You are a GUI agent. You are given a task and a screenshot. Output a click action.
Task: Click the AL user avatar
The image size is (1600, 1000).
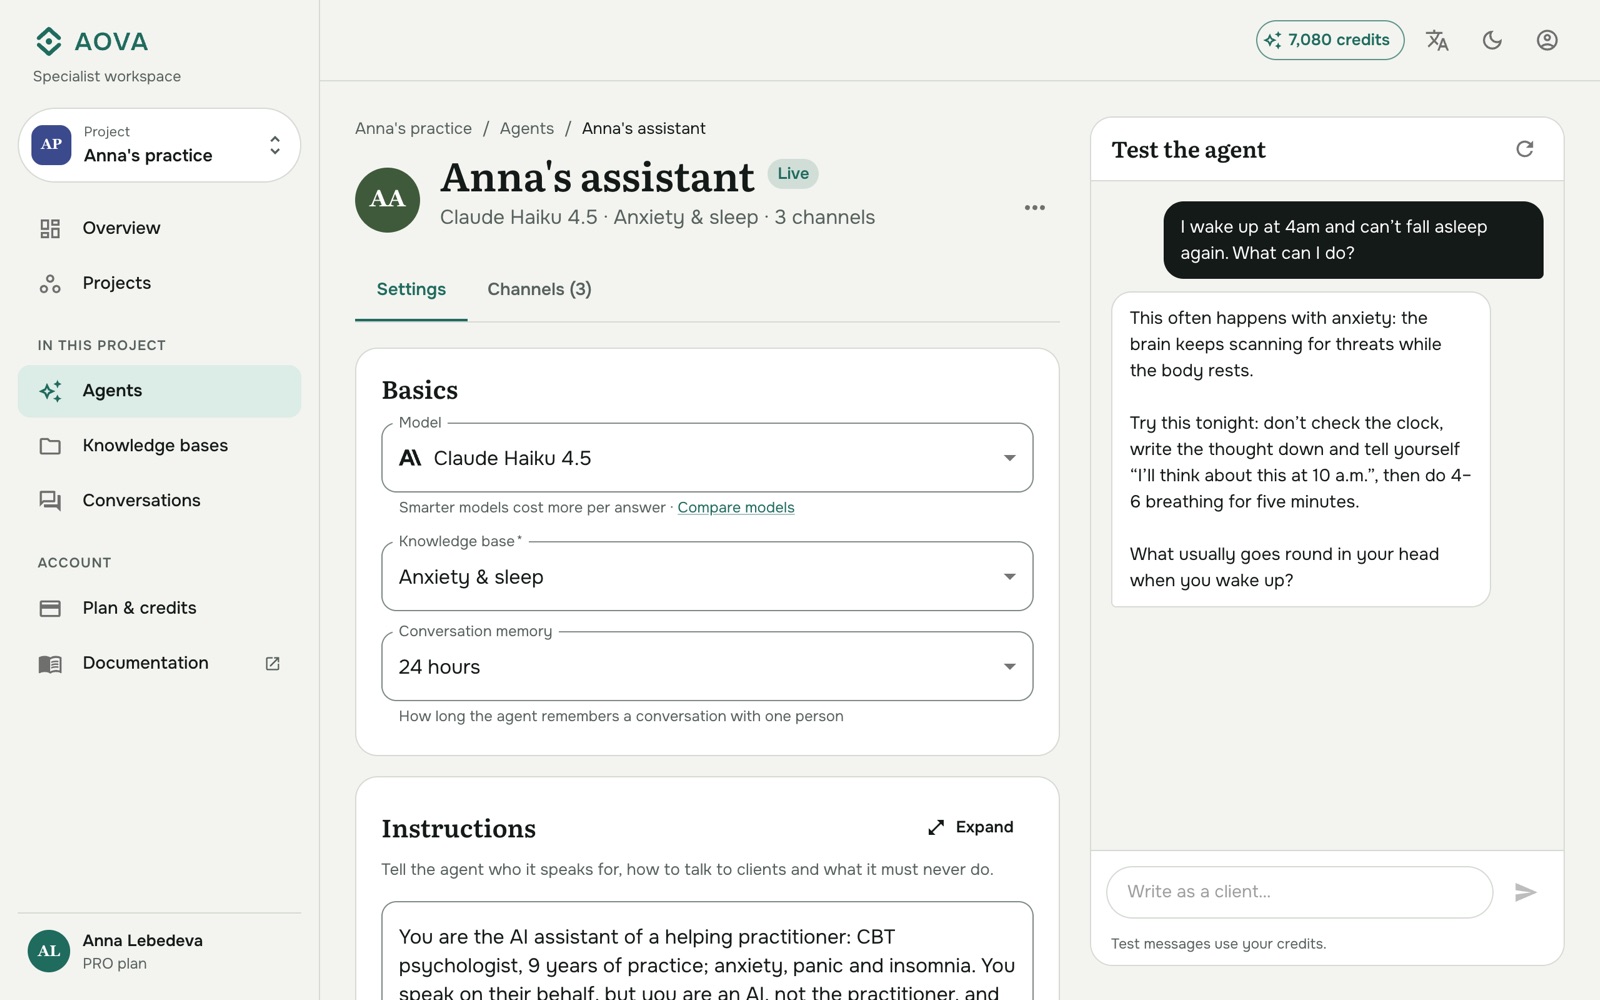click(x=49, y=951)
